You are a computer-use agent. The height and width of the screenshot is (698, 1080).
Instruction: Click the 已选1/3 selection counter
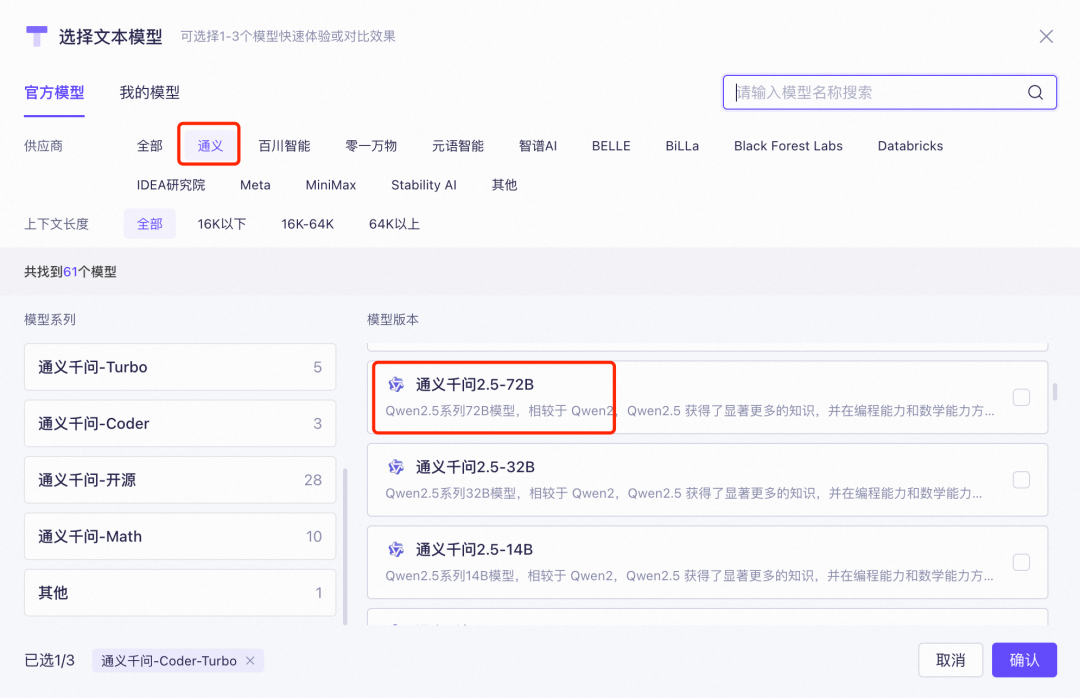[50, 660]
